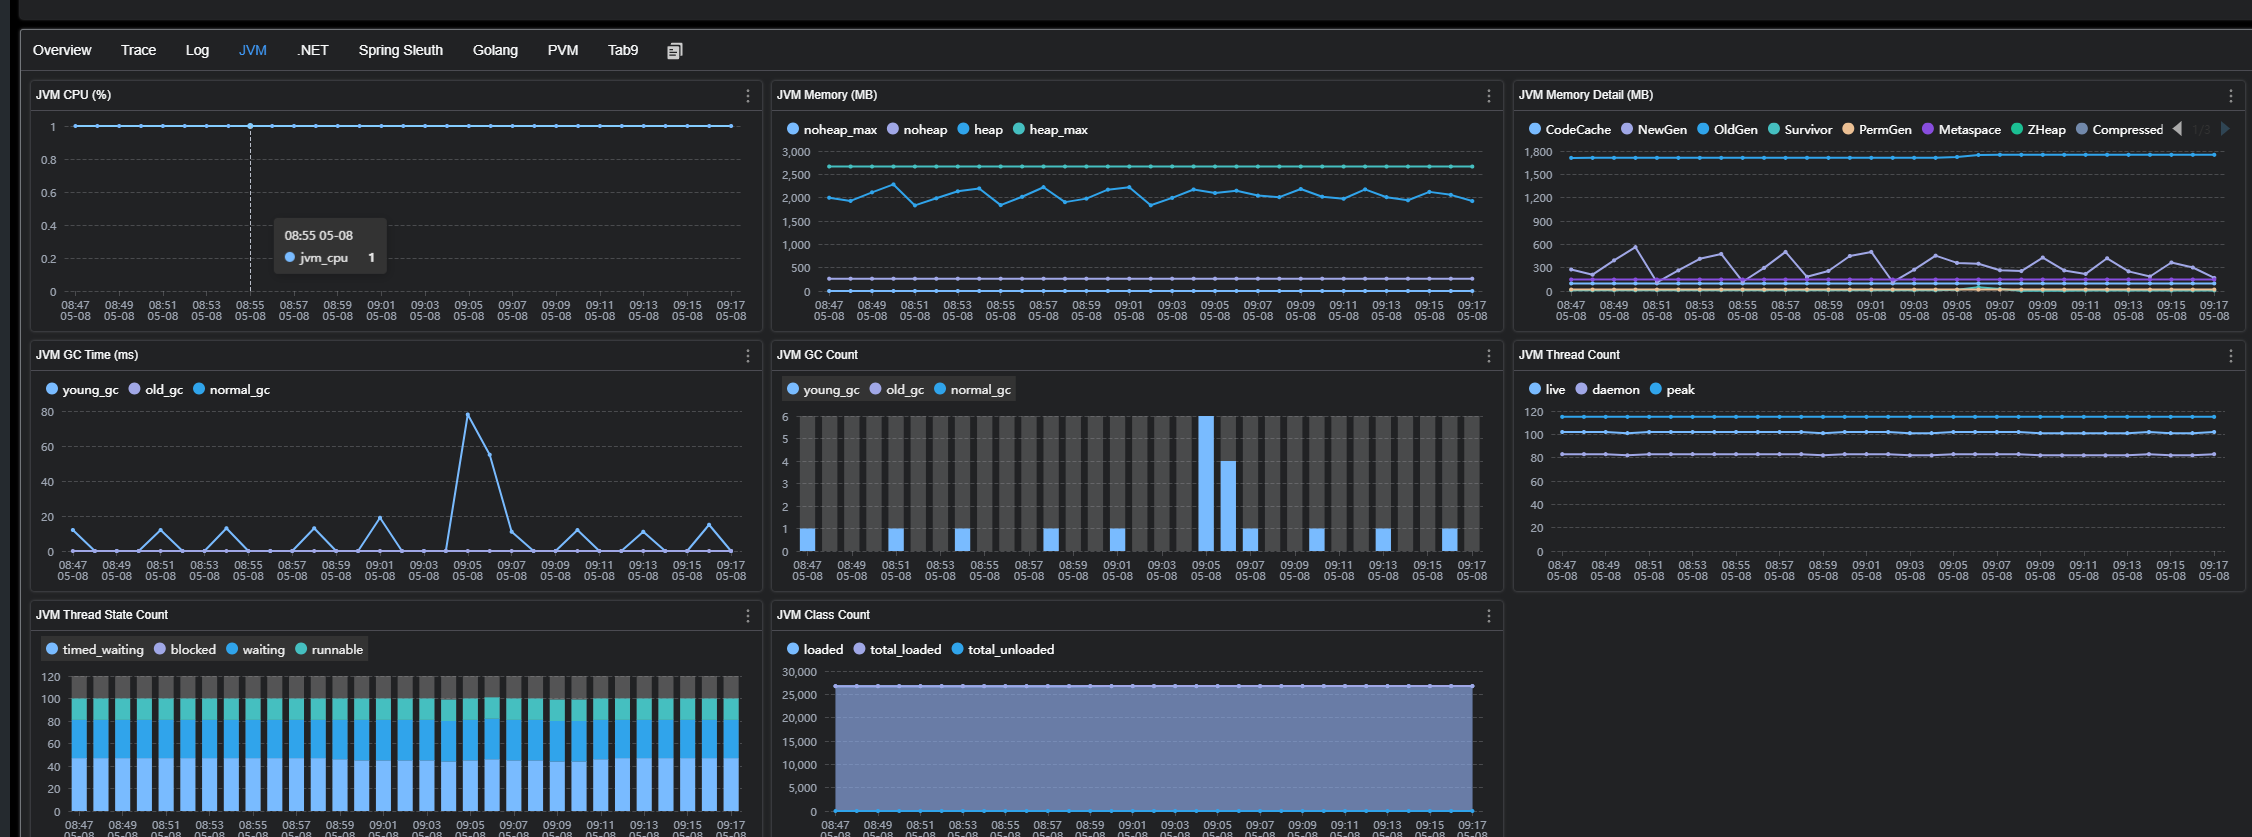Screen dimensions: 2252x837
Task: Open the Spring Sleuth tab
Action: coord(400,50)
